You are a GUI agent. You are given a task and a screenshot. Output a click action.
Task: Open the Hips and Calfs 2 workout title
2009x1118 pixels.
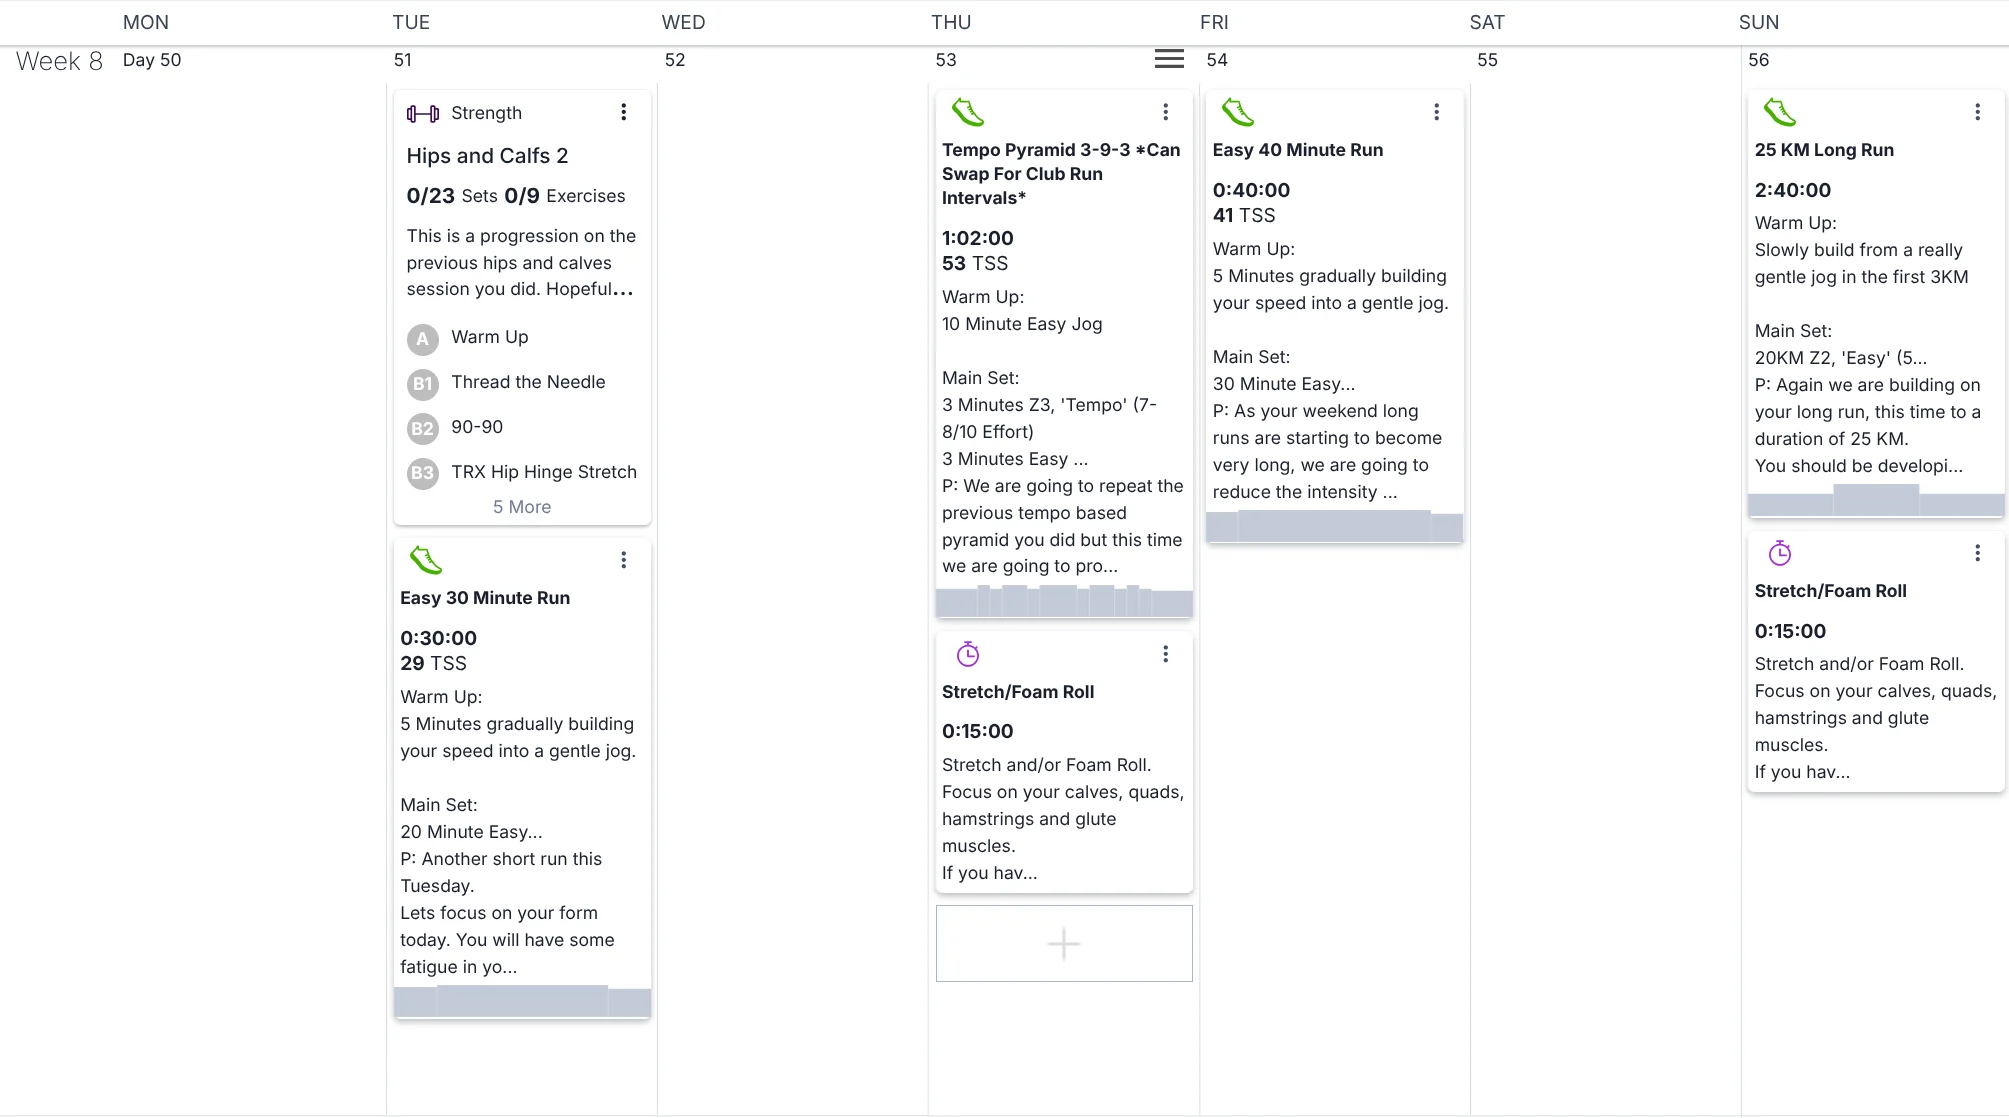click(x=487, y=156)
